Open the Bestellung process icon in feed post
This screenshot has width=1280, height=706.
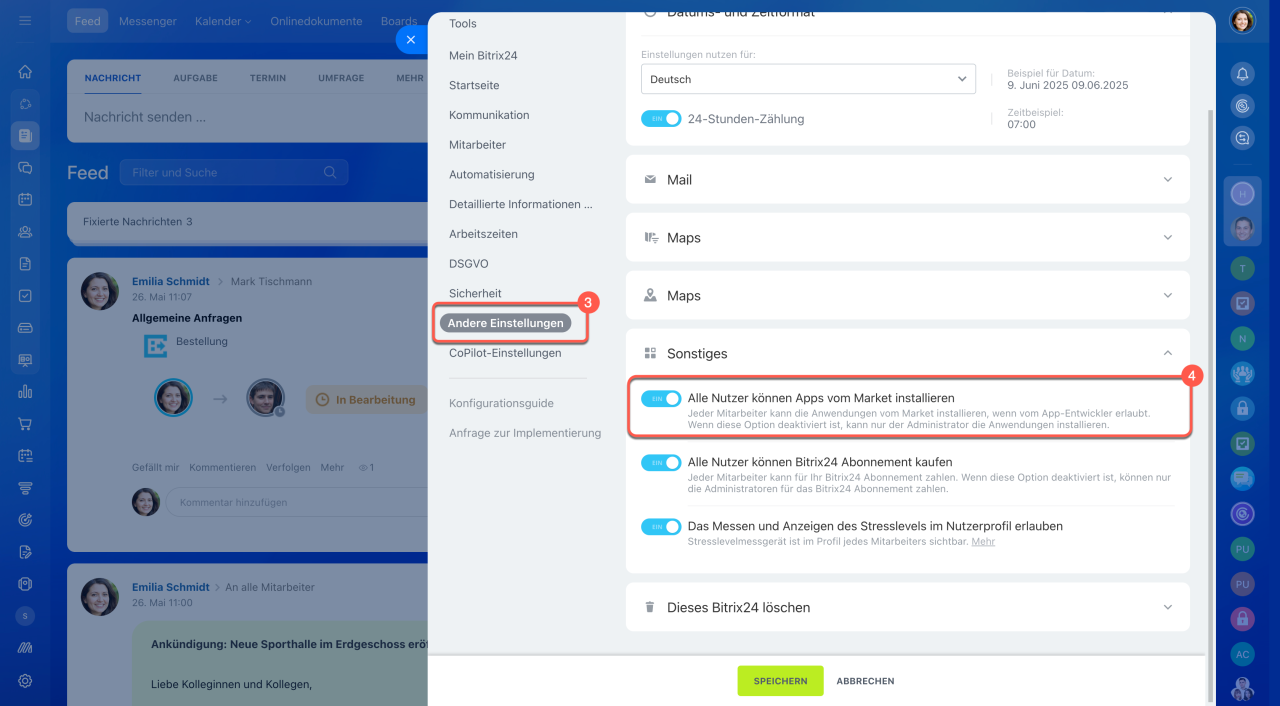pos(155,346)
